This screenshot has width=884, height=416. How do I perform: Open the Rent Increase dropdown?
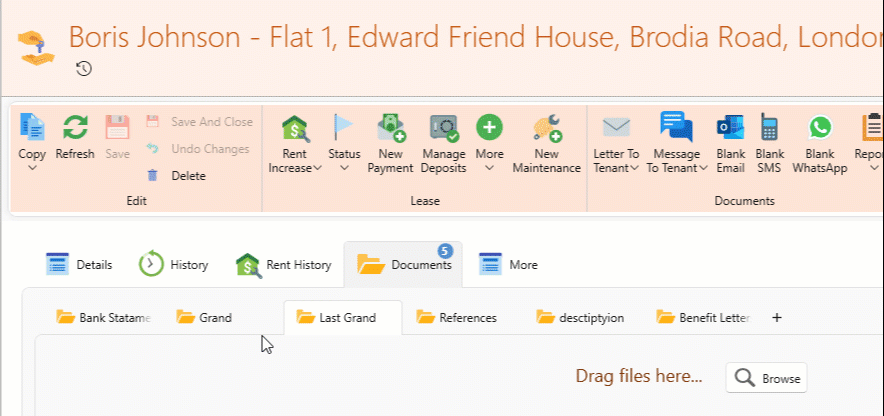[x=295, y=167]
